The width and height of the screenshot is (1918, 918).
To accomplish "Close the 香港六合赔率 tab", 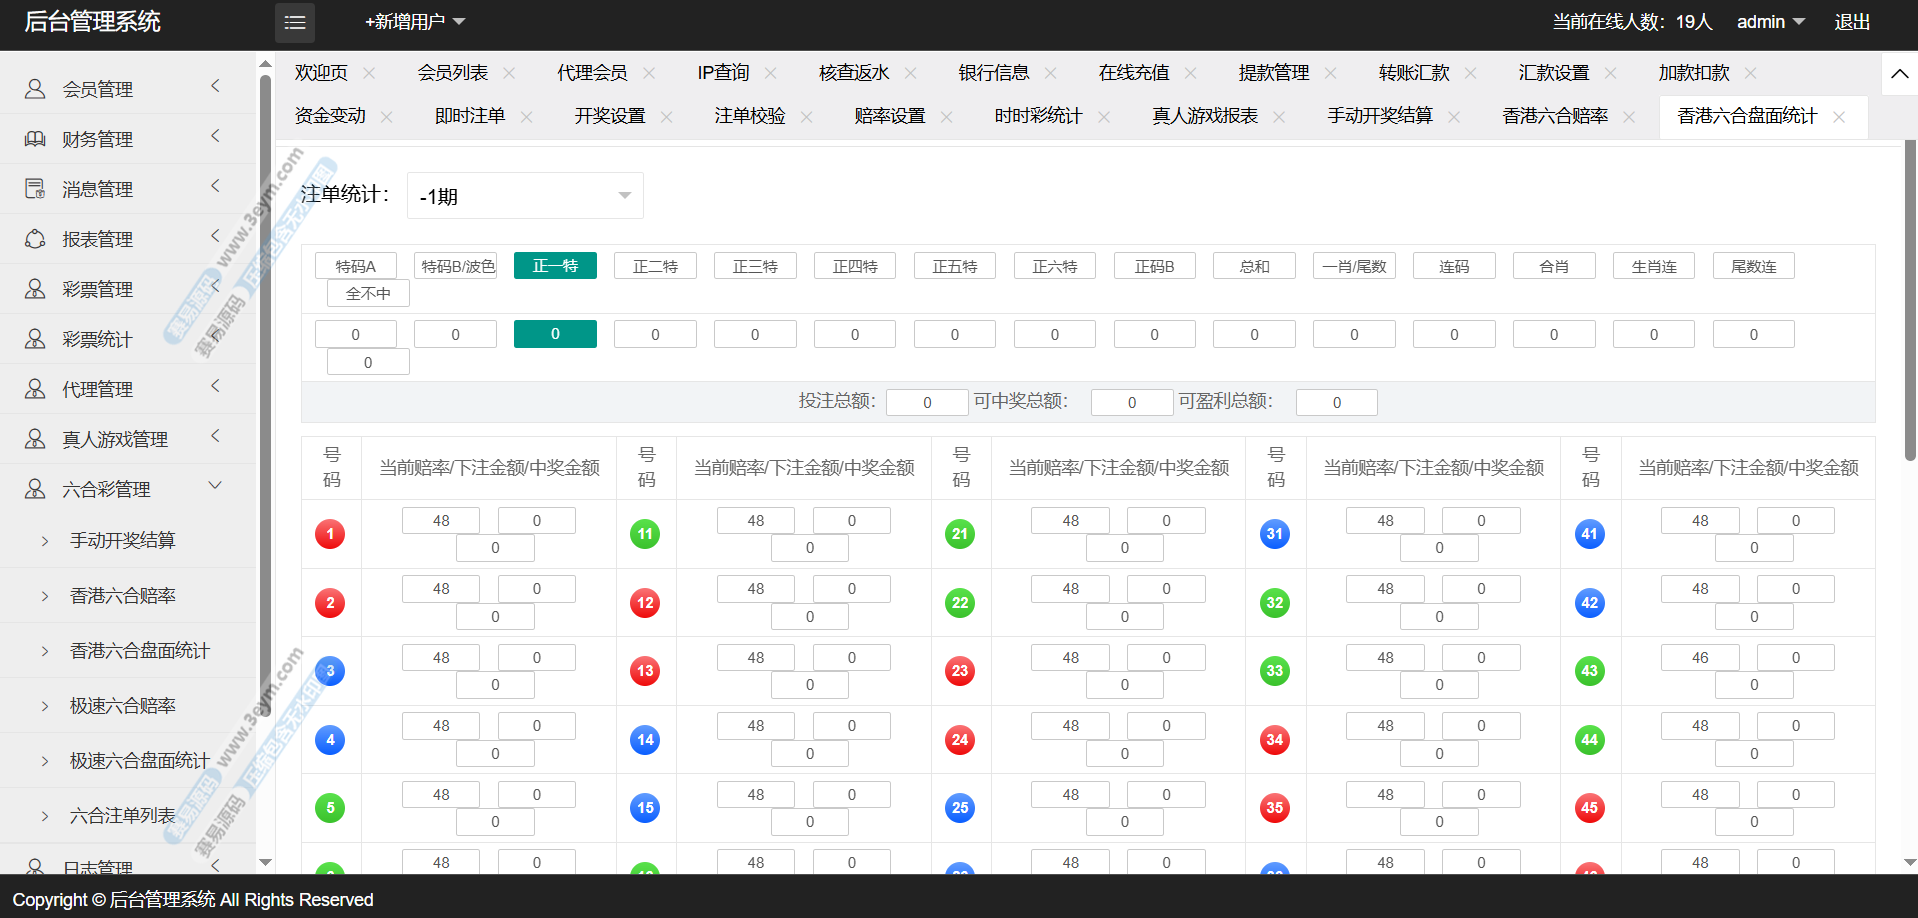I will pyautogui.click(x=1629, y=117).
